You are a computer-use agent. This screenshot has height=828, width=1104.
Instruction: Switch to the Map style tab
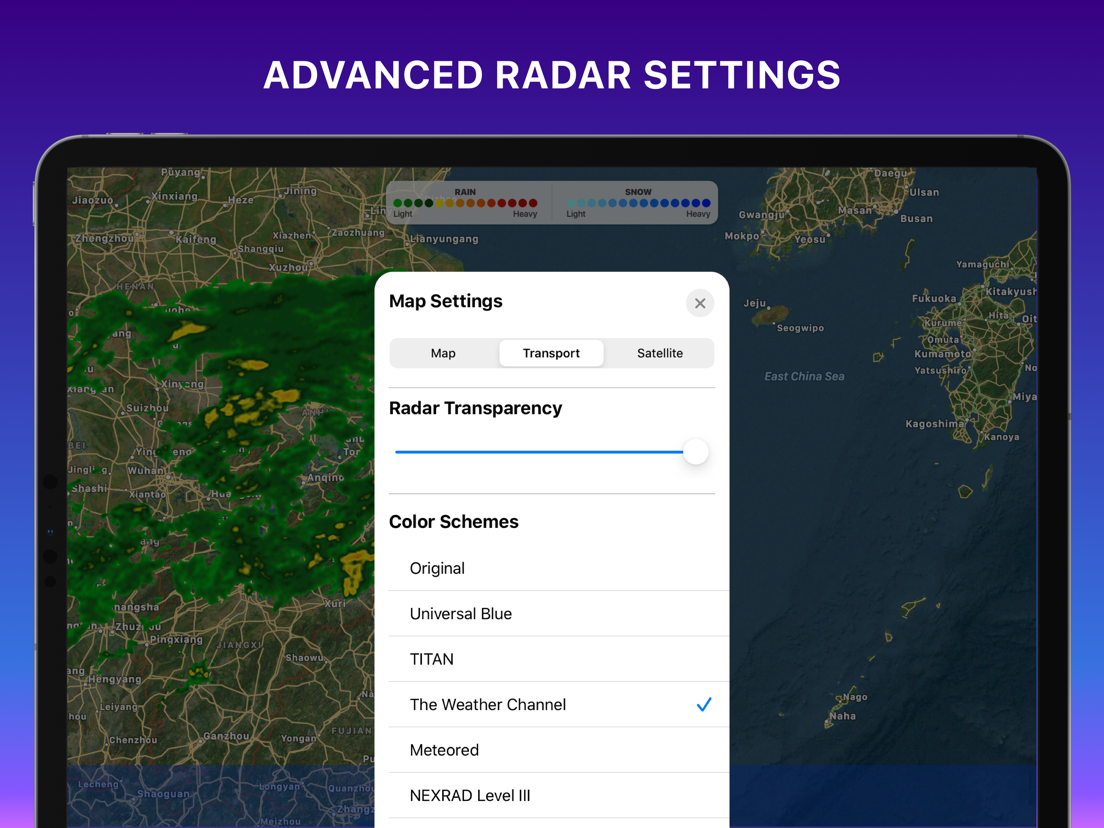click(444, 353)
